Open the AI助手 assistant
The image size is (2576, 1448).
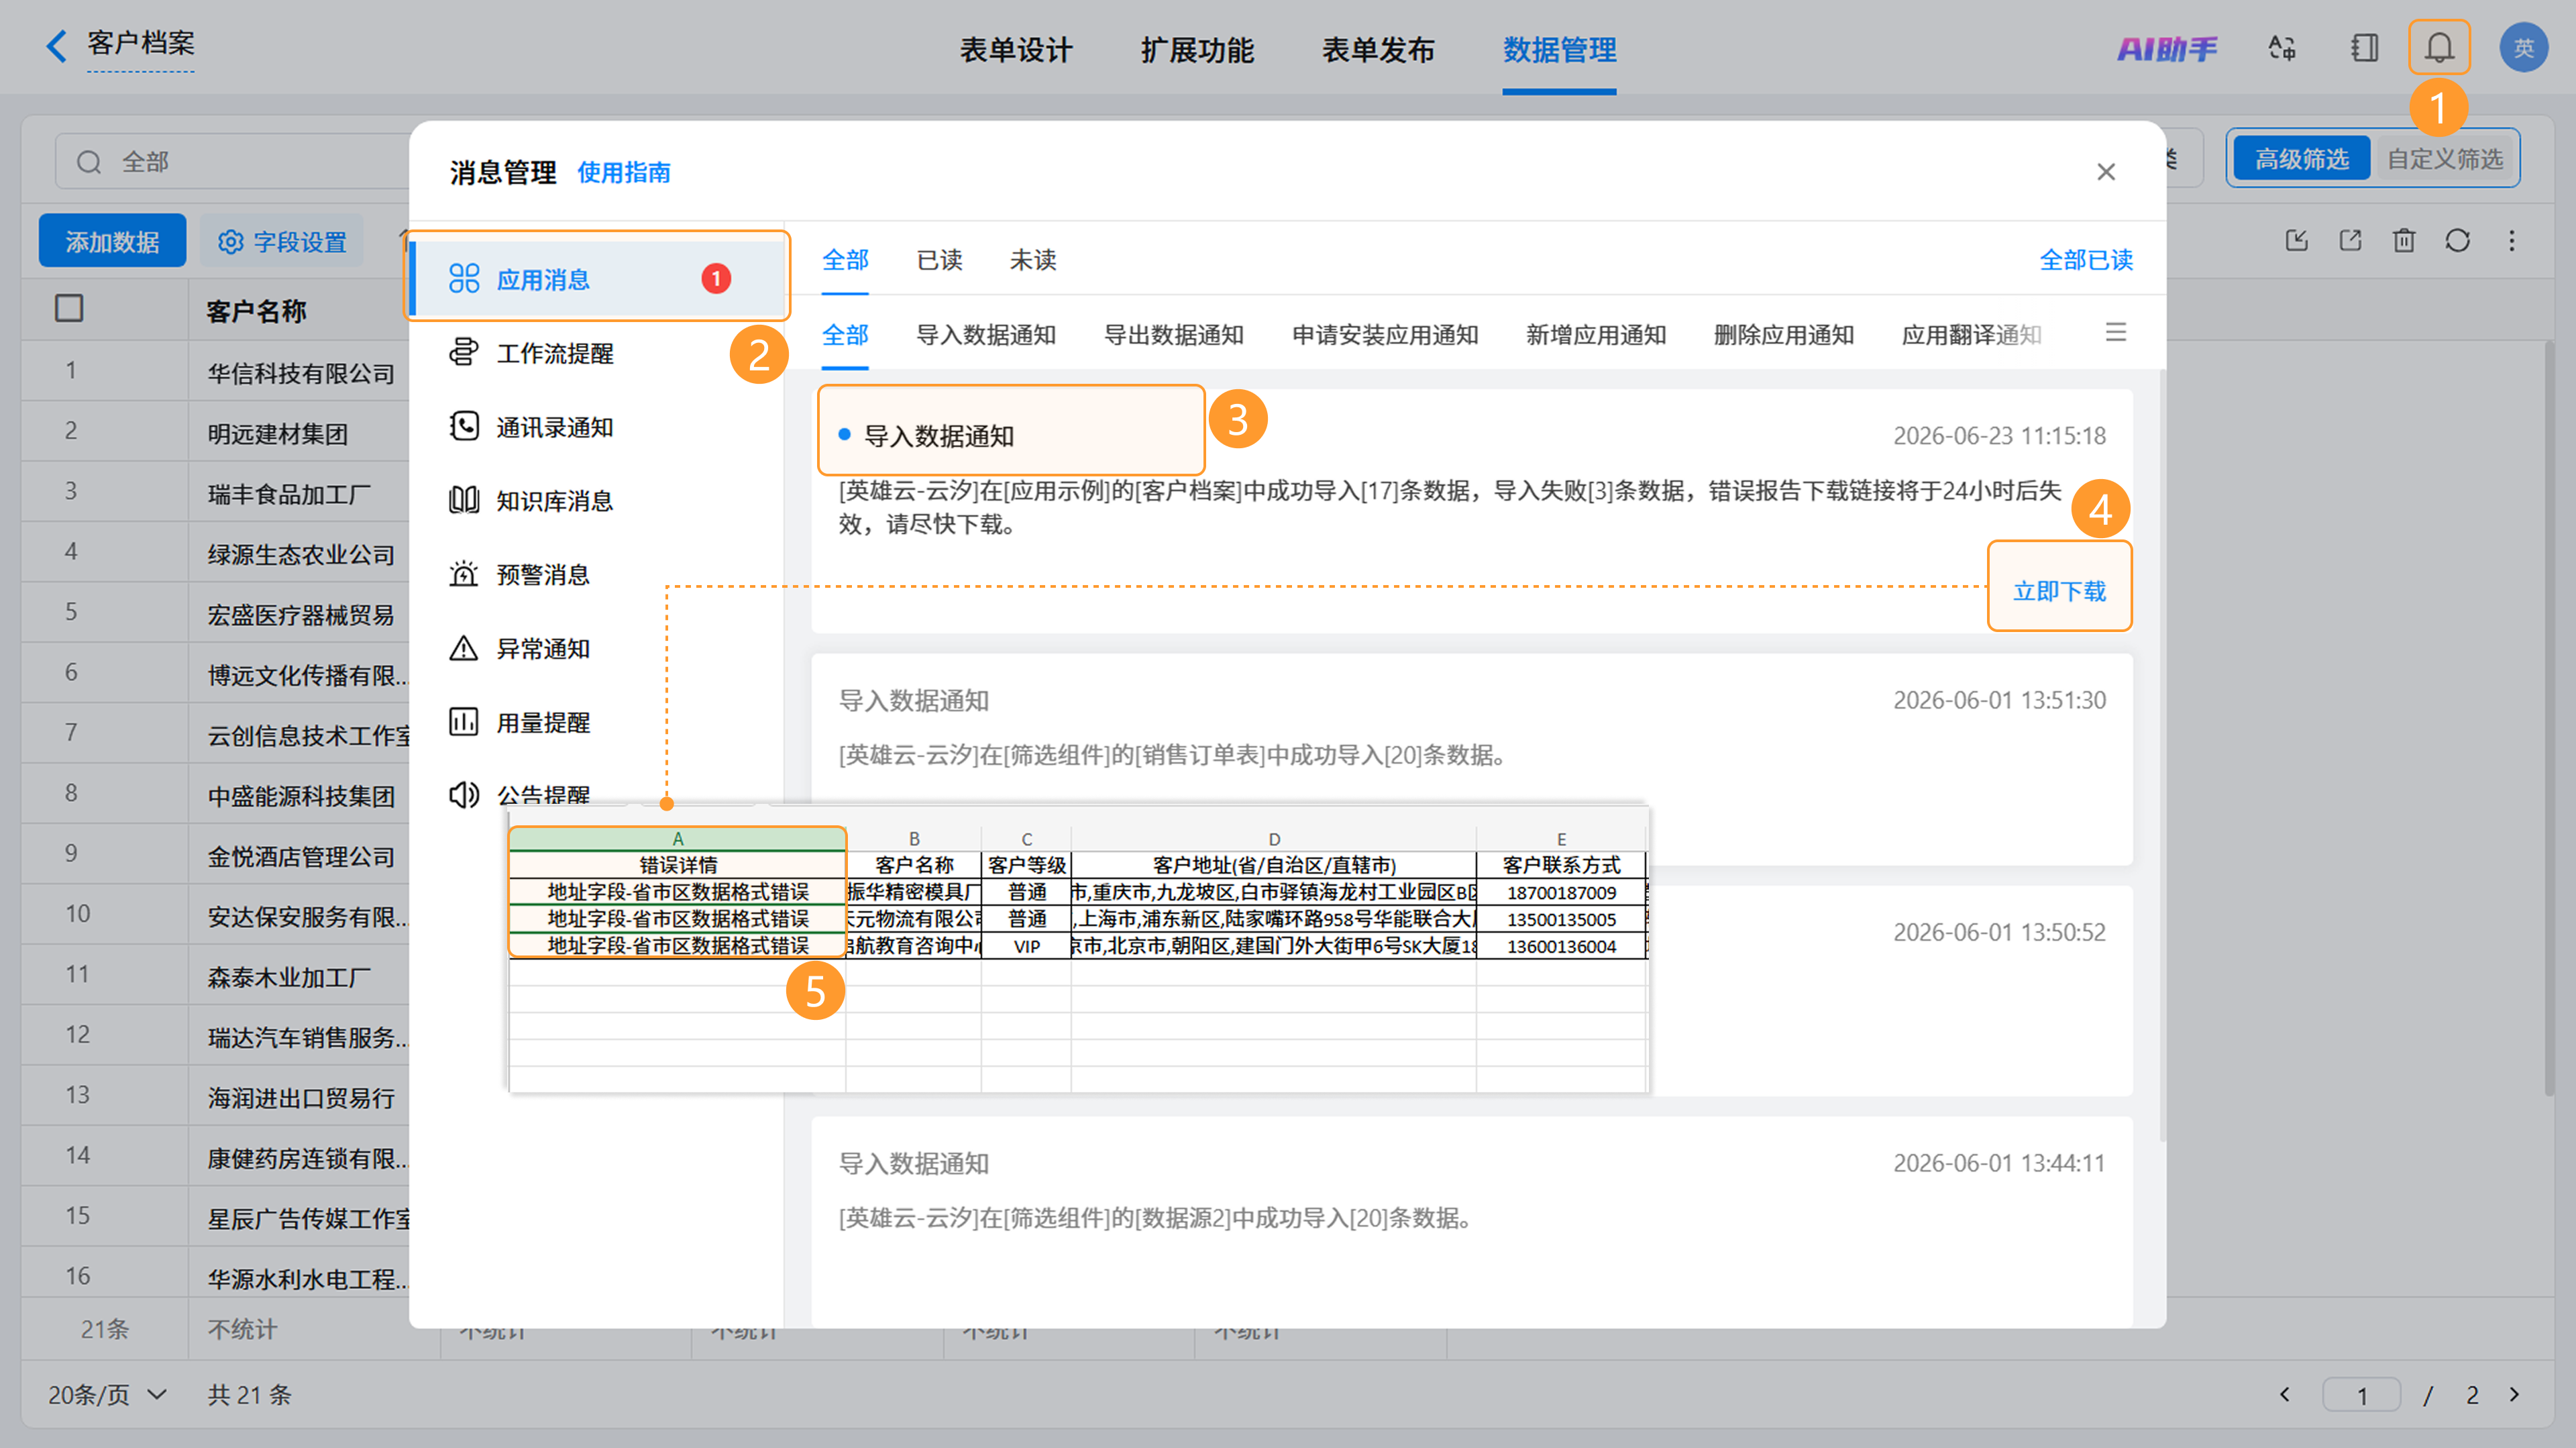click(x=2166, y=48)
